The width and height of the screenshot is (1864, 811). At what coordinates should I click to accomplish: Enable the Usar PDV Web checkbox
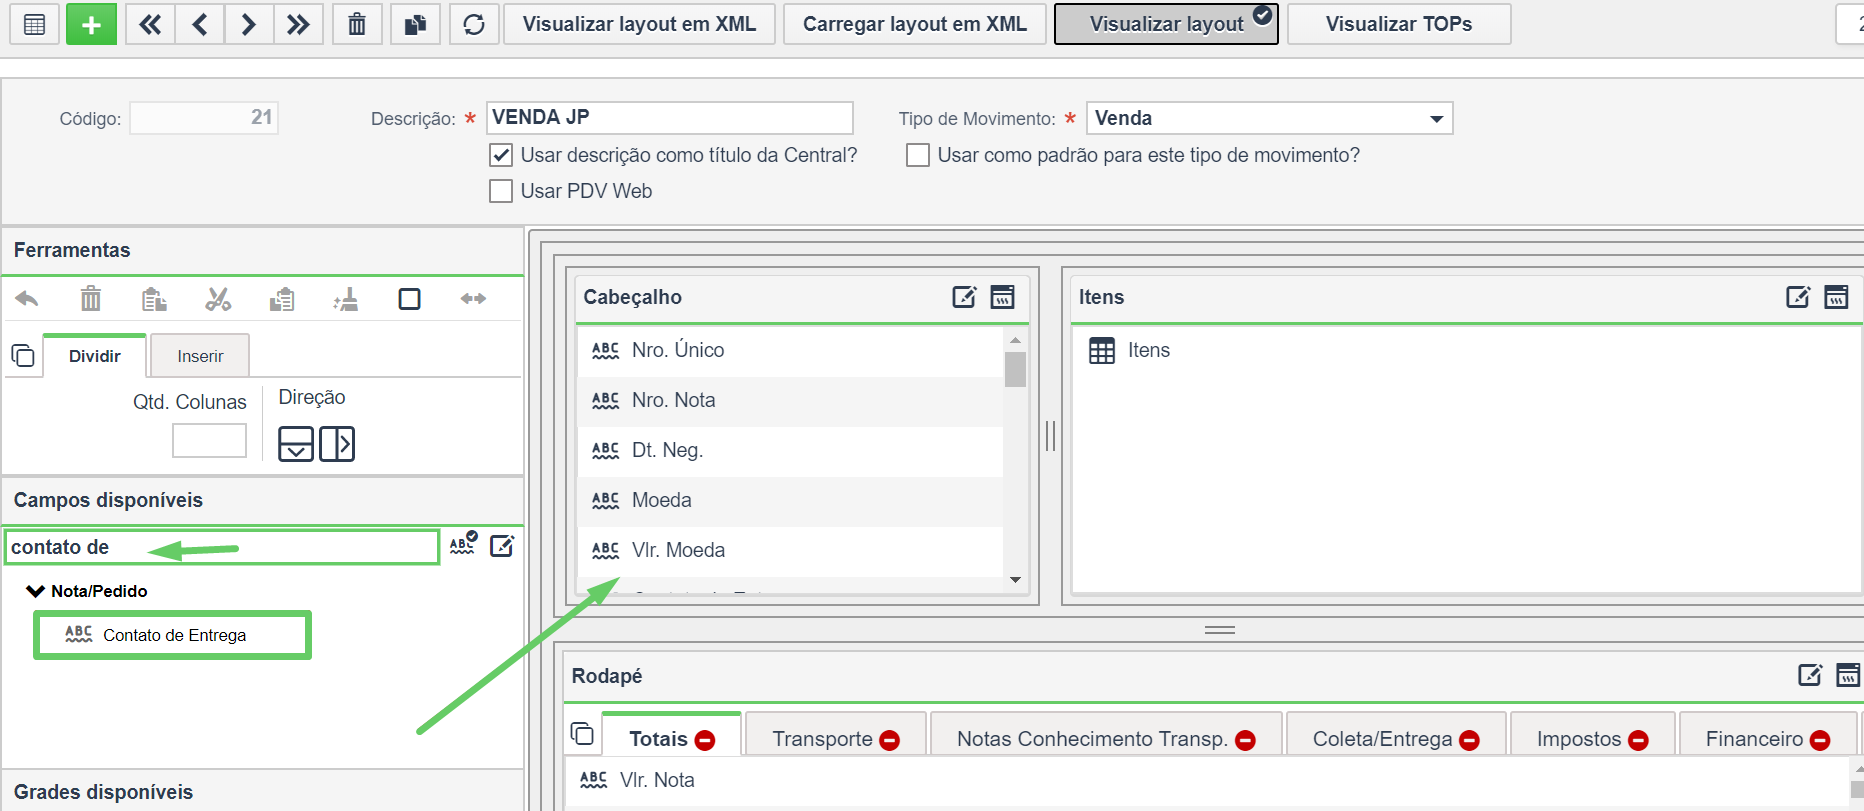(x=501, y=191)
